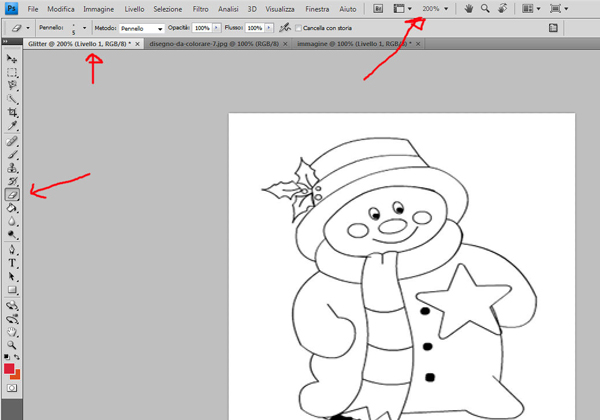
Task: Open the Arrange Documents dropdown
Action: (532, 8)
